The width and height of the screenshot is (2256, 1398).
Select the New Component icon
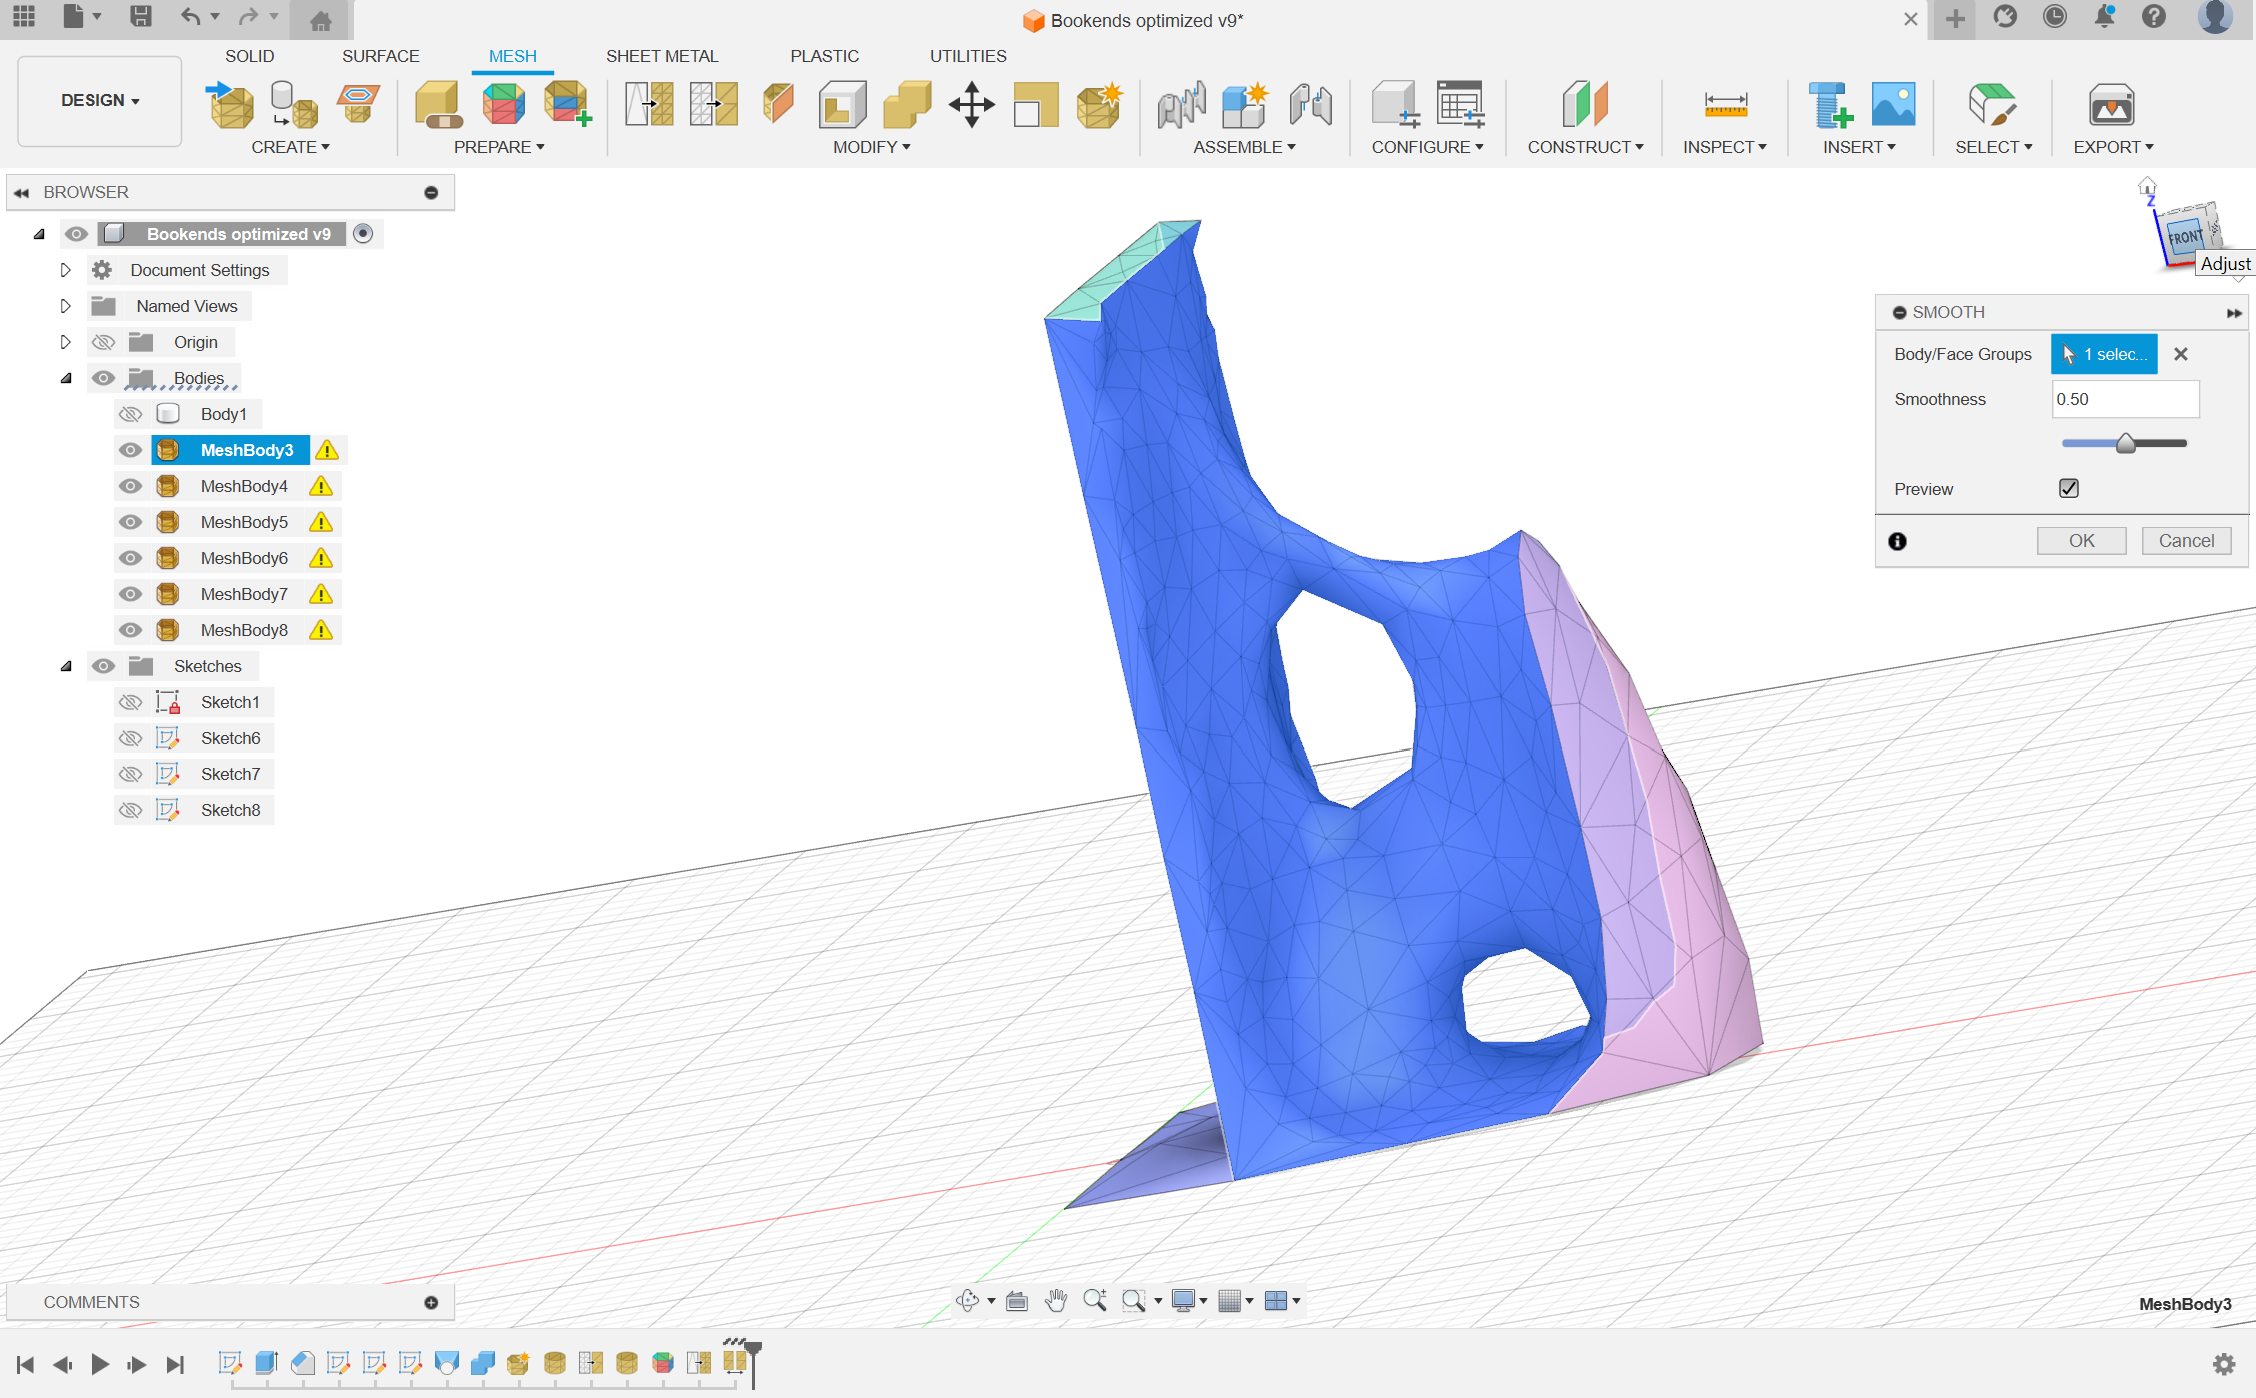click(x=1245, y=105)
